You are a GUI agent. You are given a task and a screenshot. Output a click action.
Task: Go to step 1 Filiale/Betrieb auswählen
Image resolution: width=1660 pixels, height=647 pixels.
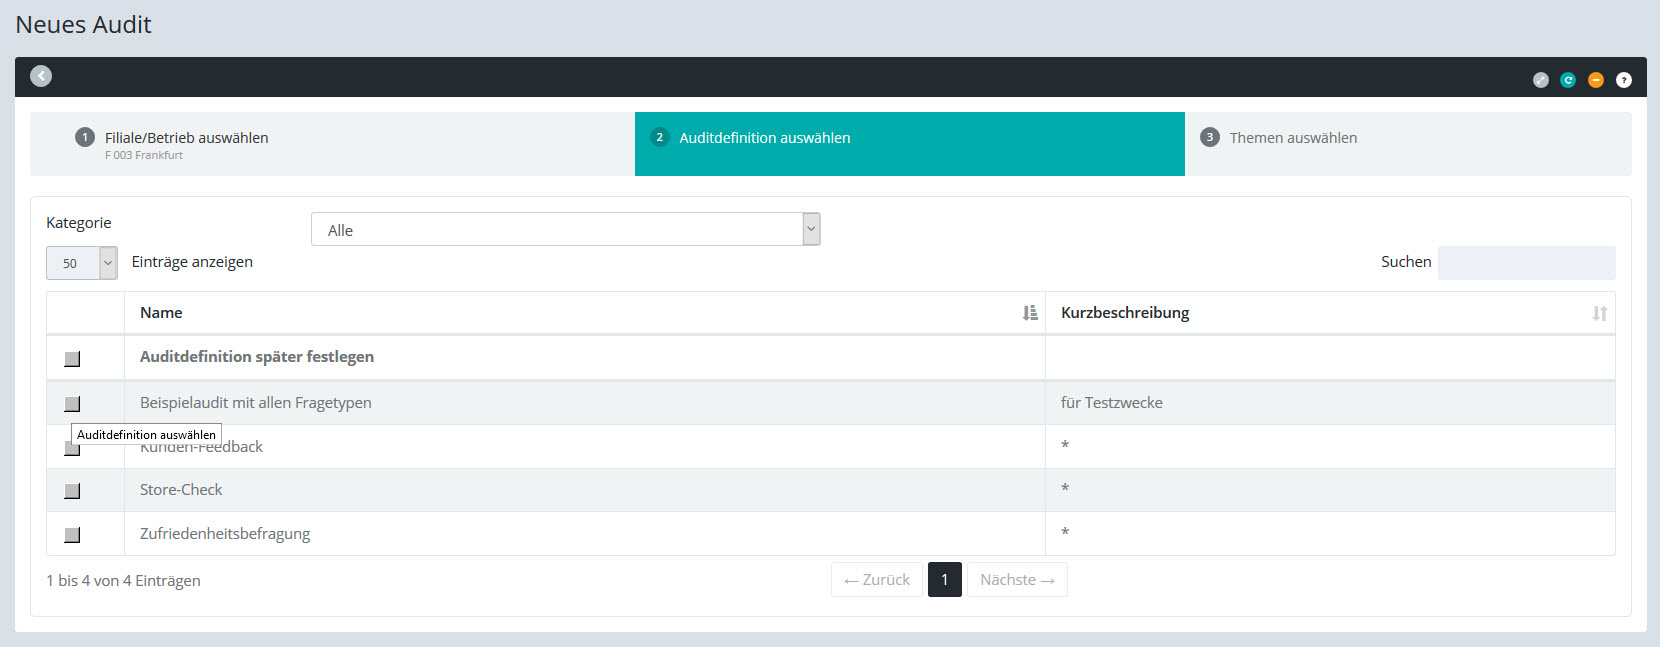[186, 138]
